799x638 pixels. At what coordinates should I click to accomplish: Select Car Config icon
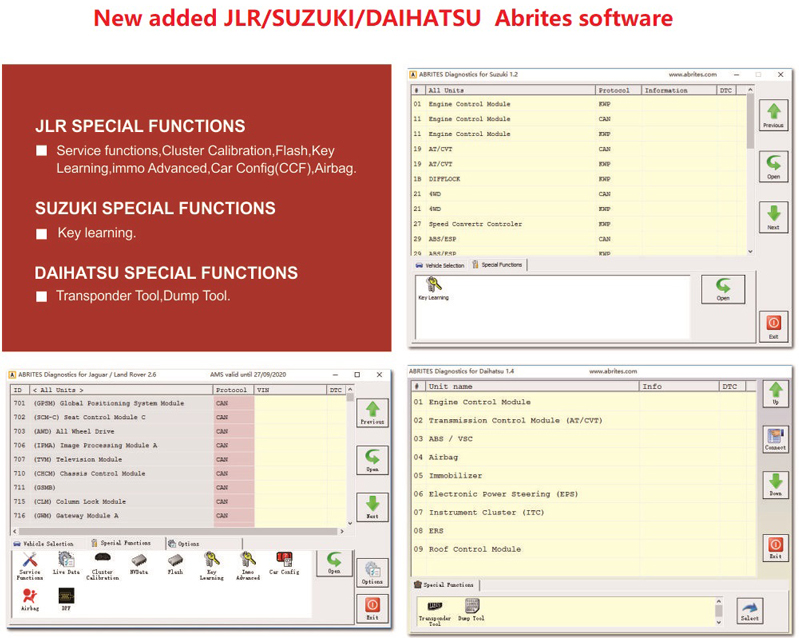point(284,564)
